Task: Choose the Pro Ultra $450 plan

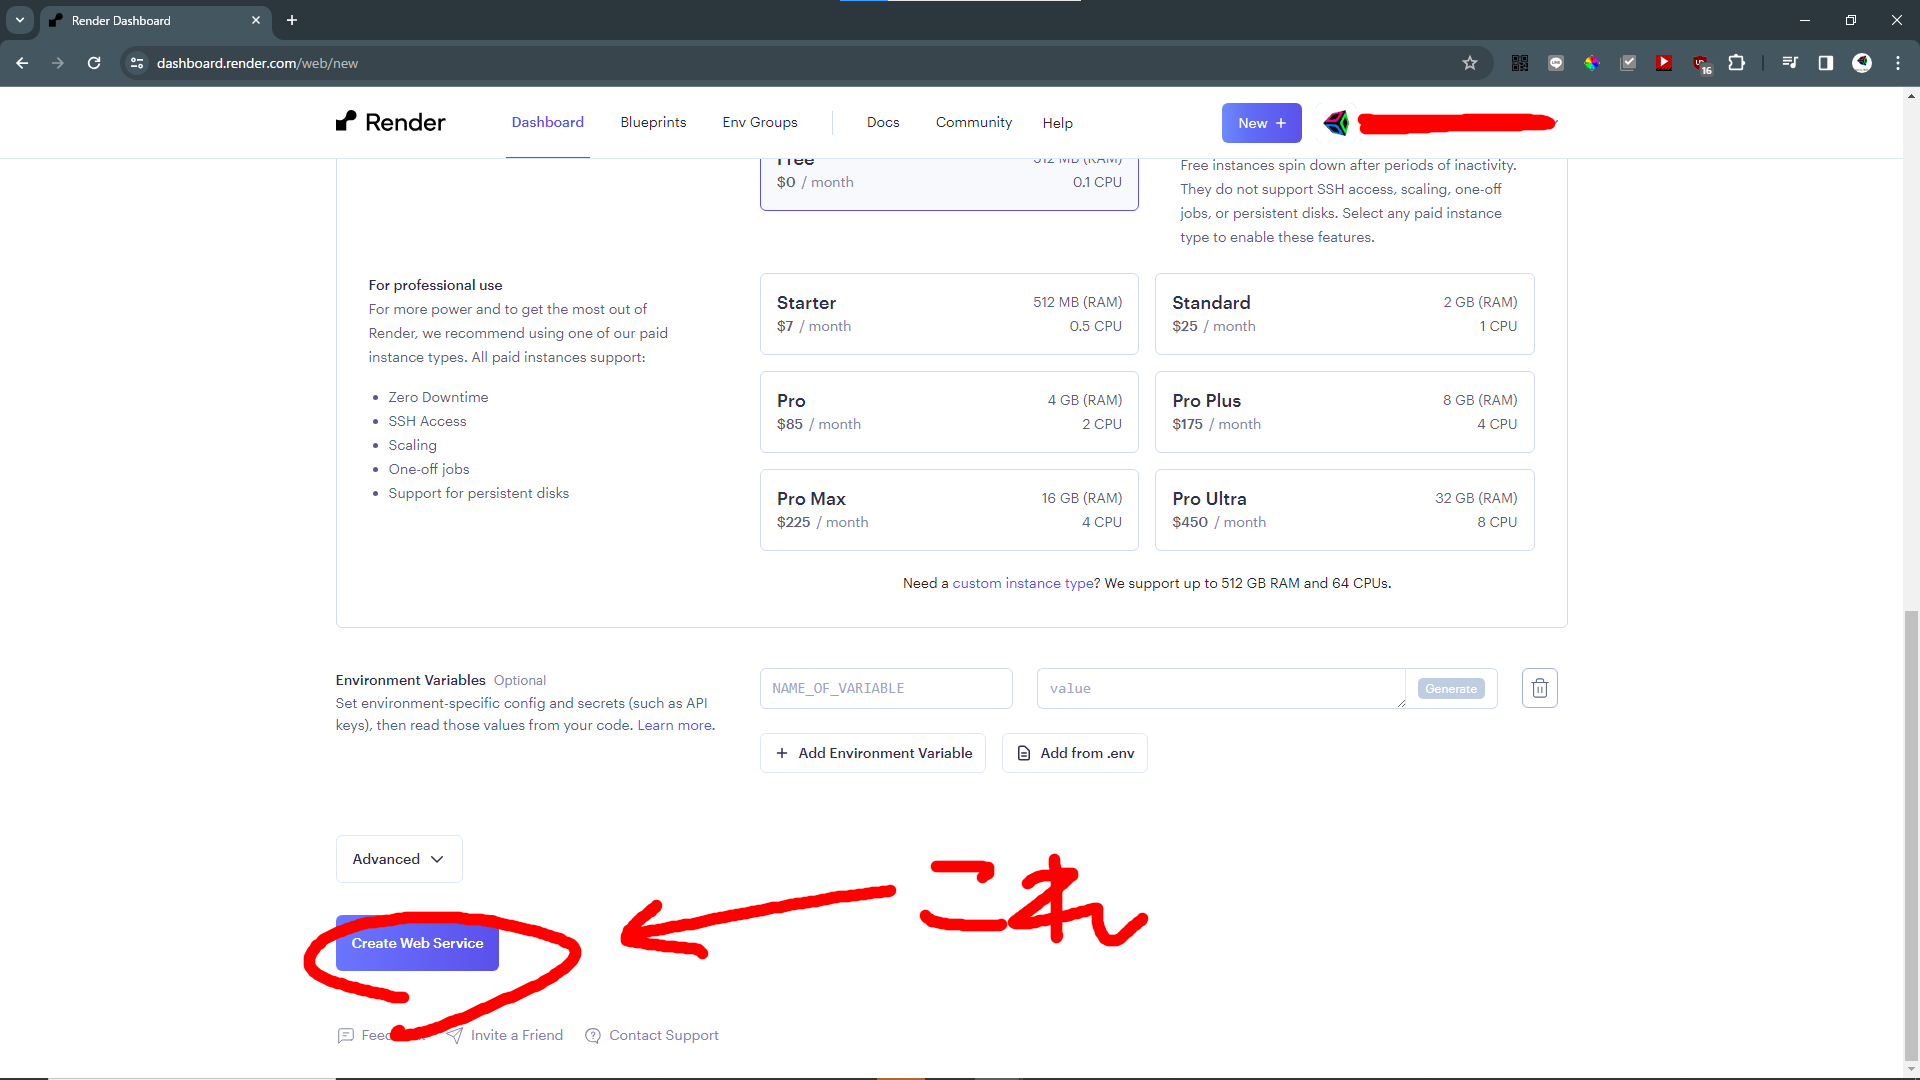Action: 1343,510
